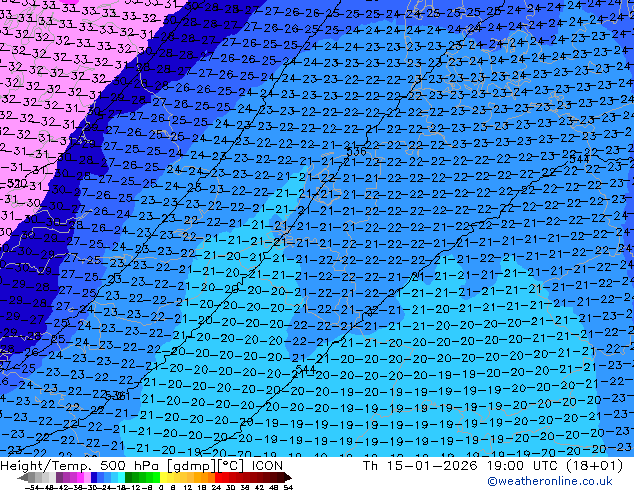Click the '544' contour label near the right edge
Viewport: 634px width, 490px height.
click(x=579, y=159)
